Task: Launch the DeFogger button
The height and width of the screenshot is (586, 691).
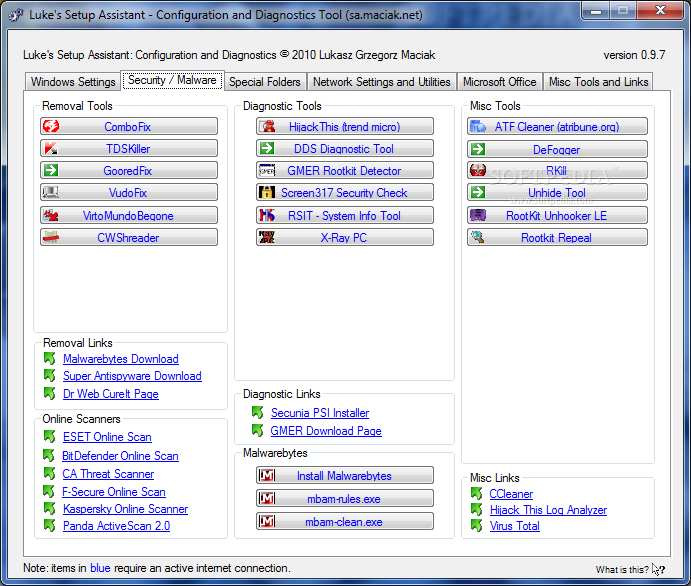Action: (x=557, y=149)
